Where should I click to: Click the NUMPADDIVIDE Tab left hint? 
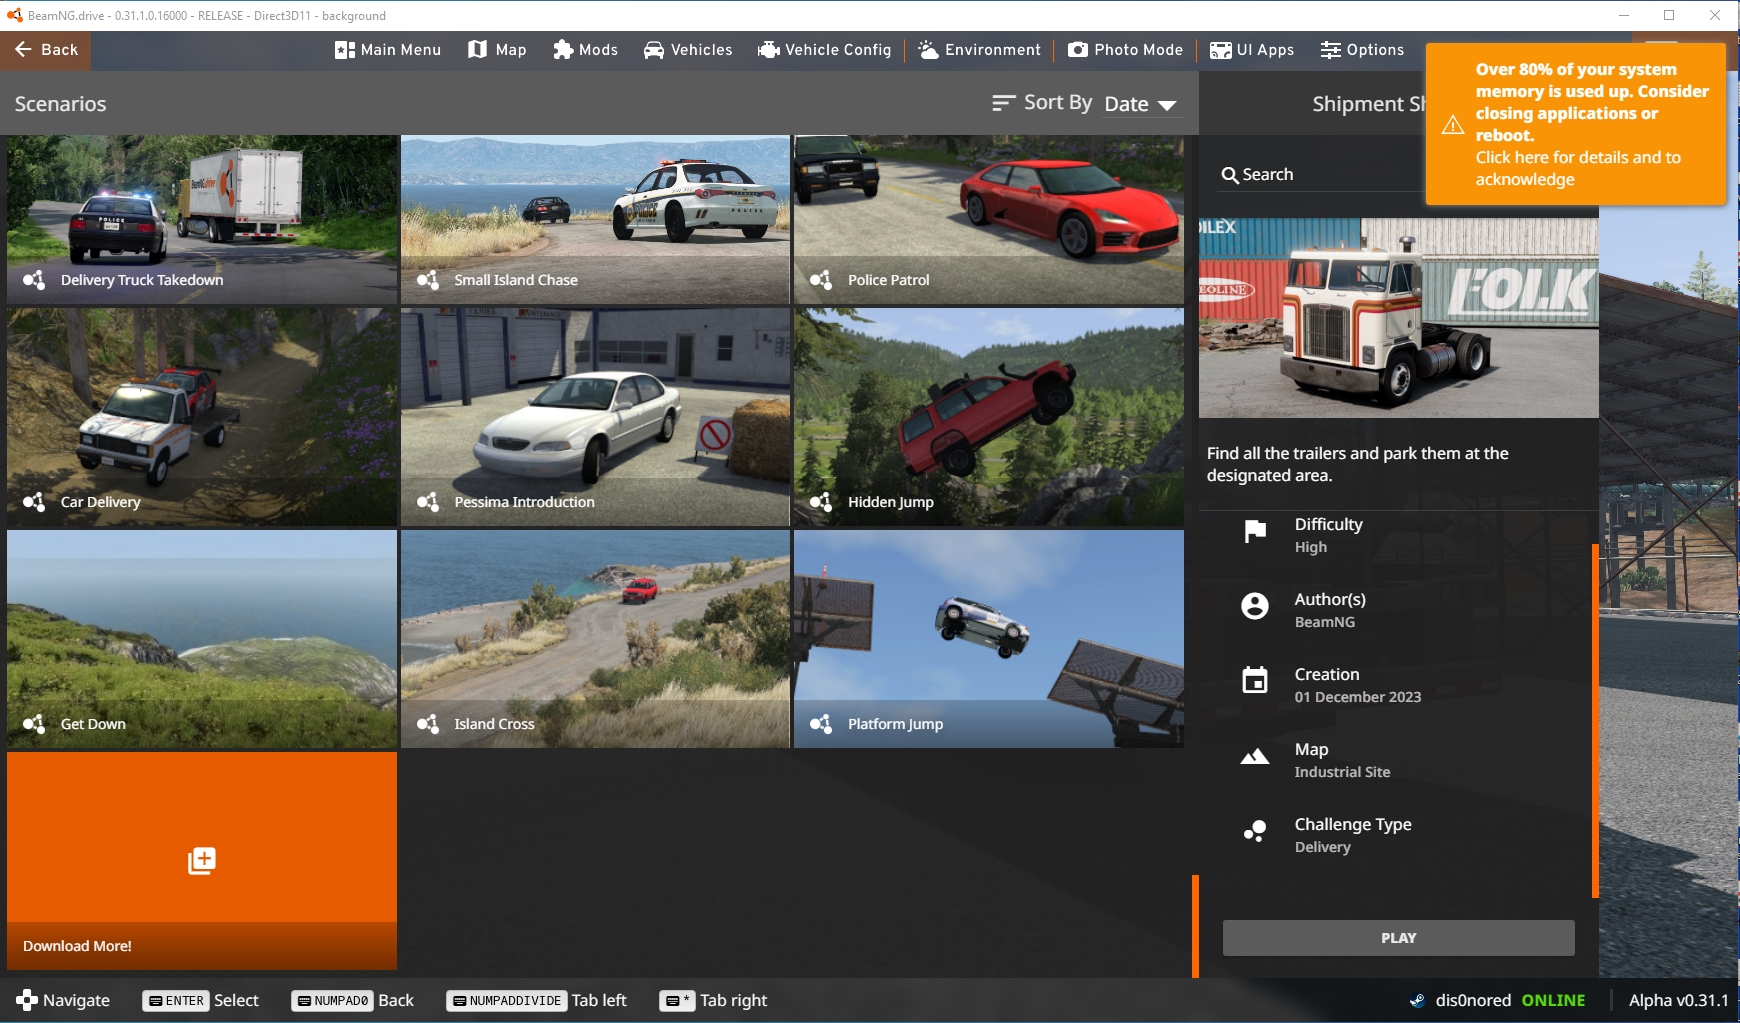click(x=536, y=1000)
